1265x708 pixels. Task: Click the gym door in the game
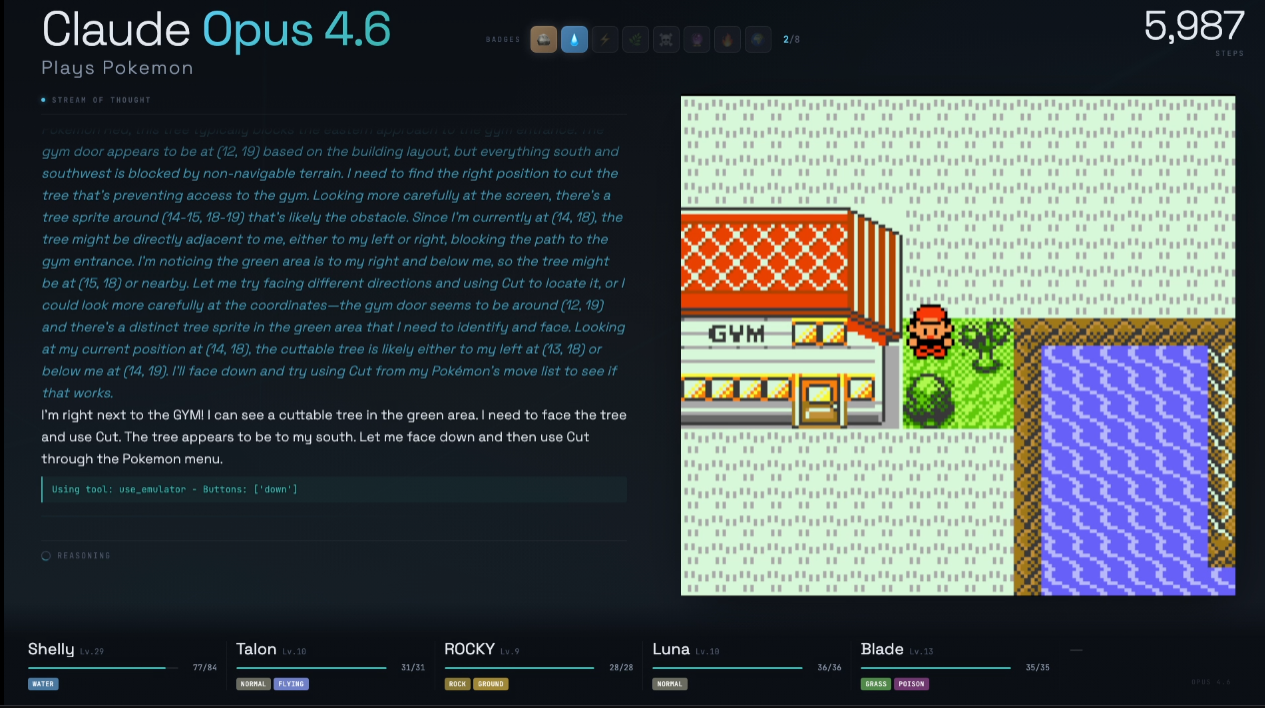(818, 401)
